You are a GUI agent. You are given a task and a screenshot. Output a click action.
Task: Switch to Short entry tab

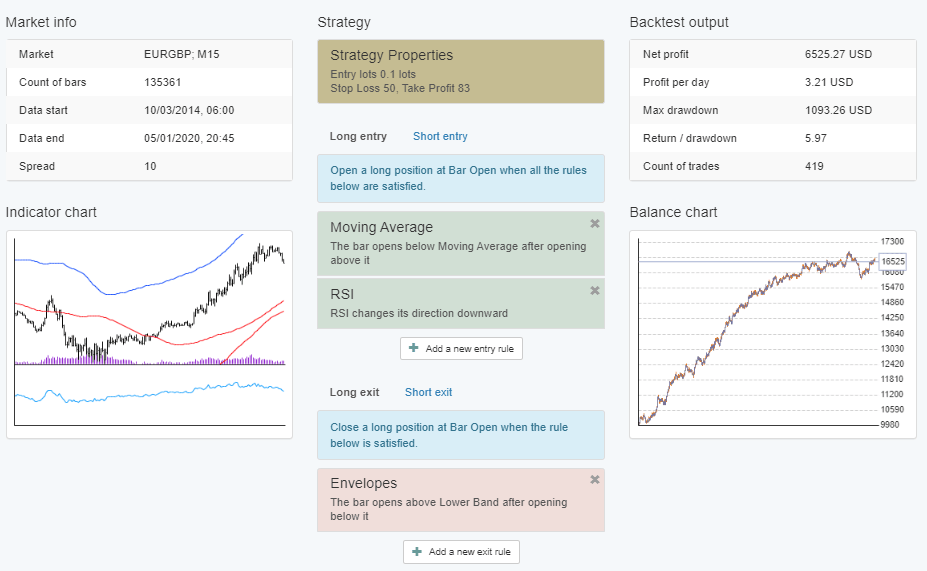click(x=440, y=136)
